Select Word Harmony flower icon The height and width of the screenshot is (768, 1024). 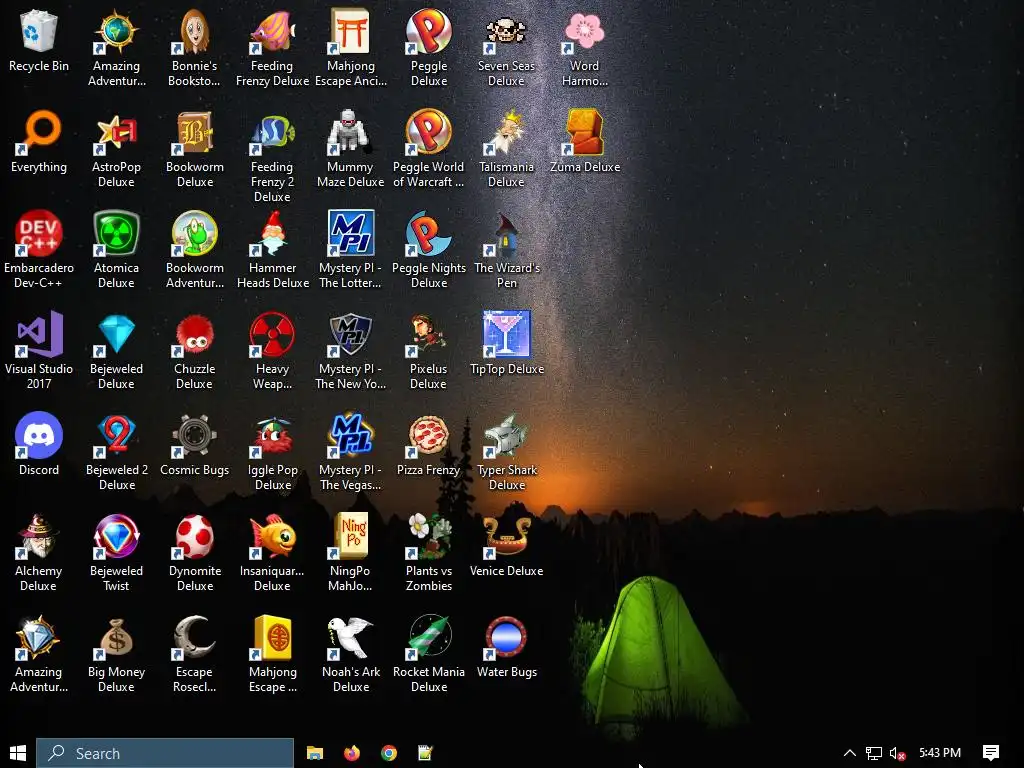click(584, 31)
